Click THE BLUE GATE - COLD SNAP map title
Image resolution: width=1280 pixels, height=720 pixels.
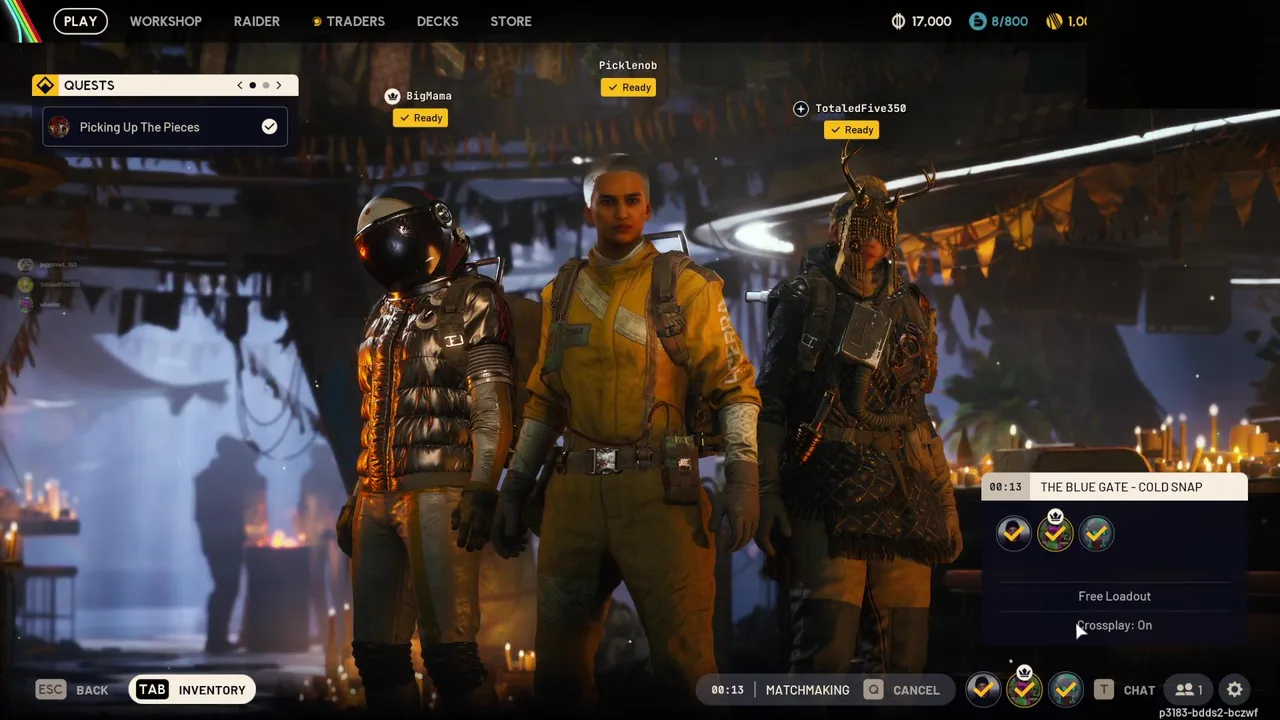(1121, 487)
